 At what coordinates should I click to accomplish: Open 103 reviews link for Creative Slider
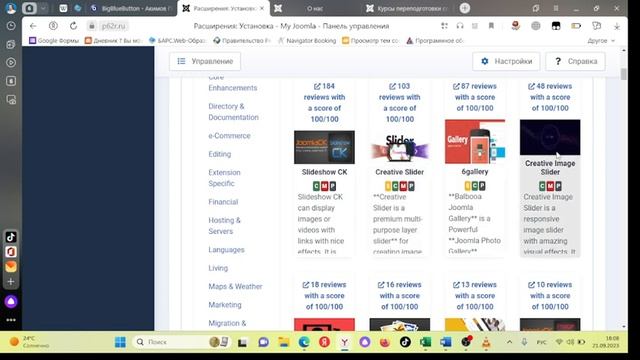coord(400,102)
